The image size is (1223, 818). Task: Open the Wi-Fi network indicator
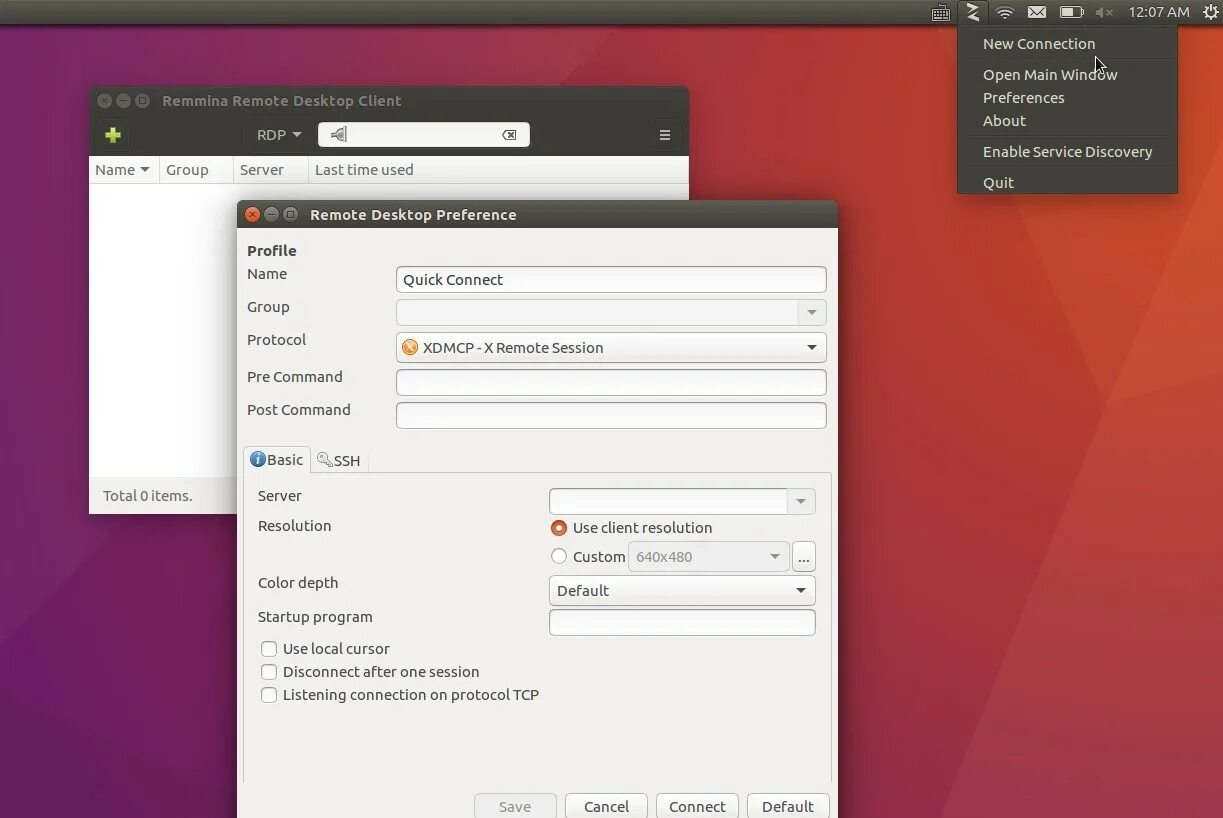pos(1005,12)
